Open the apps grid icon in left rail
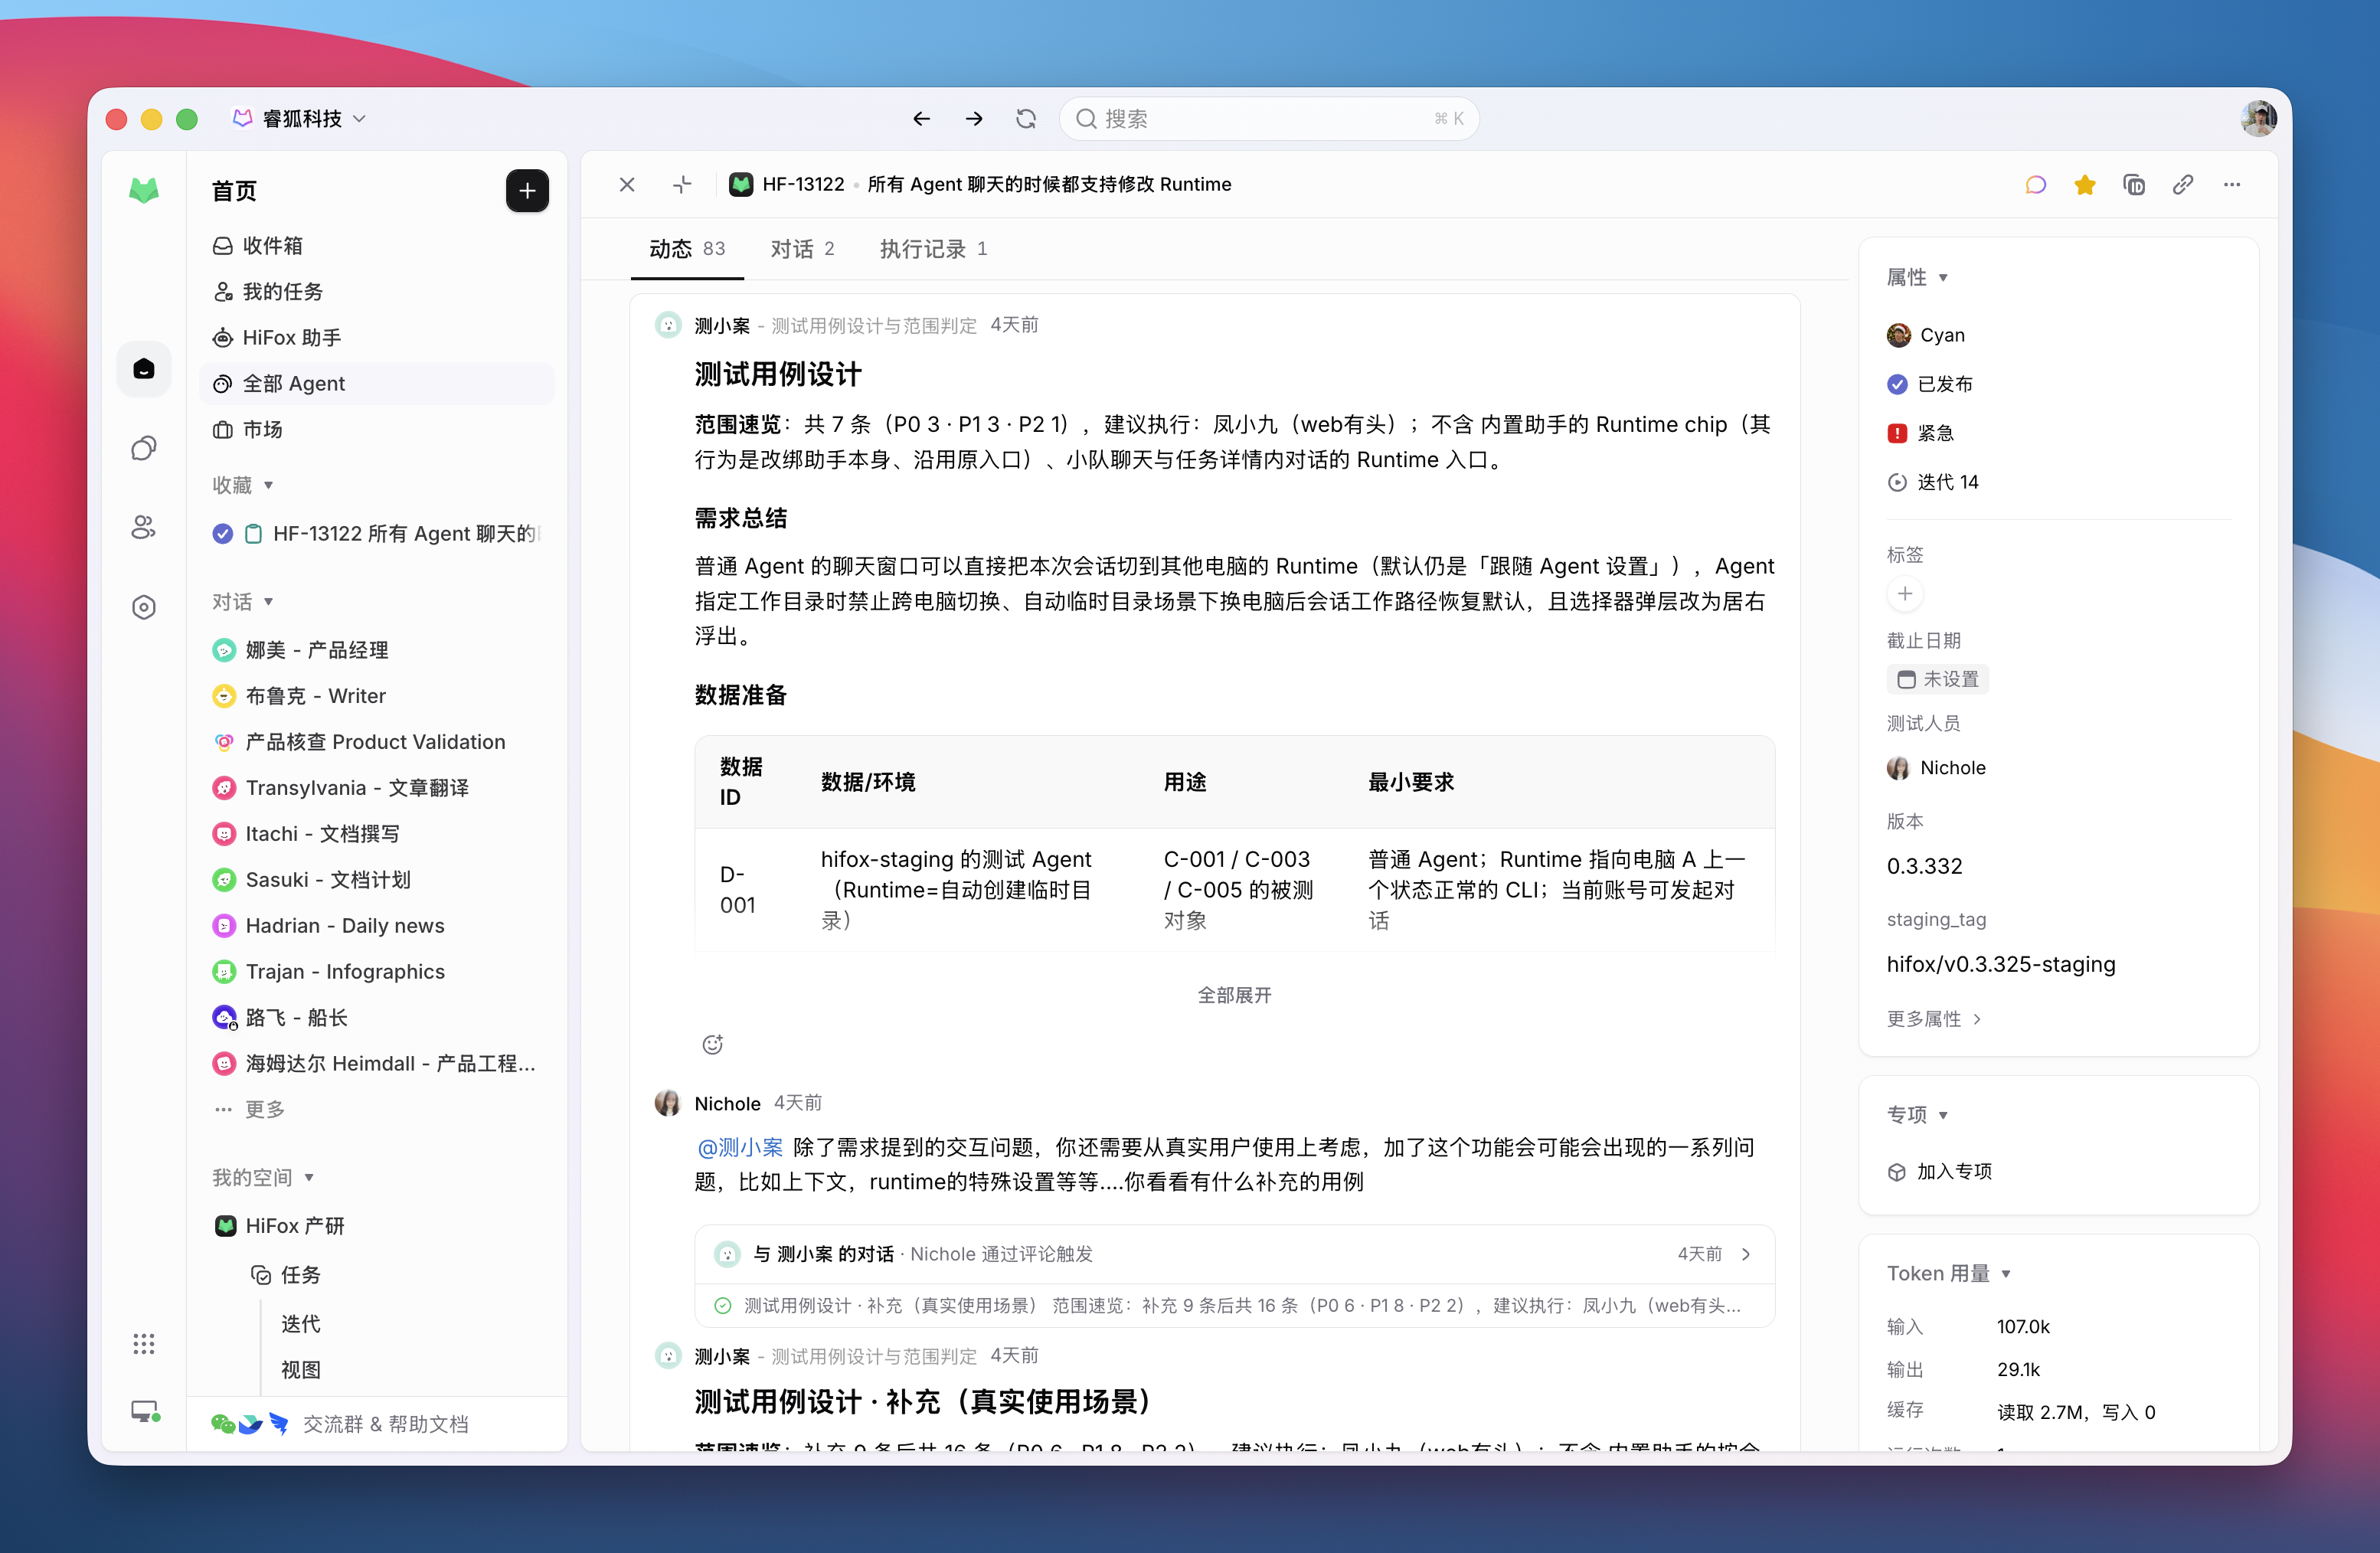Screen dimensions: 2380x1553 click(x=144, y=1343)
